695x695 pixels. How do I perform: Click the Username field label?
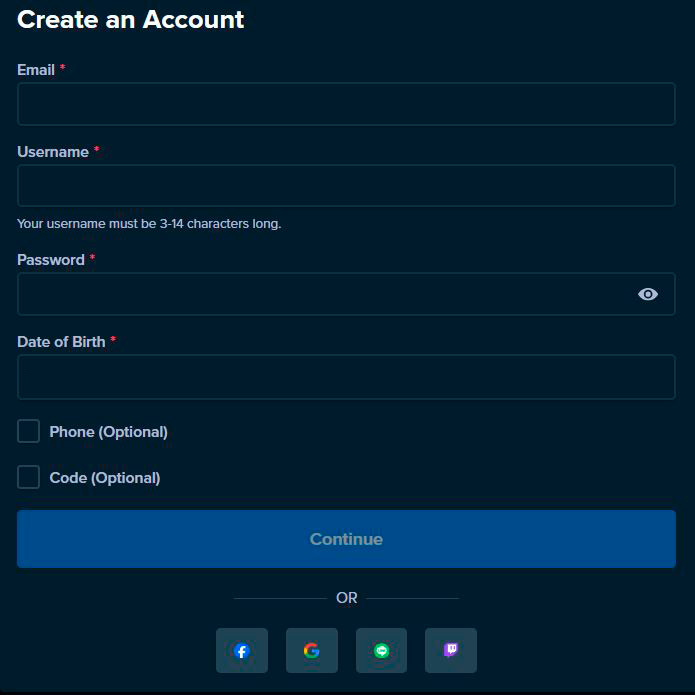(53, 152)
